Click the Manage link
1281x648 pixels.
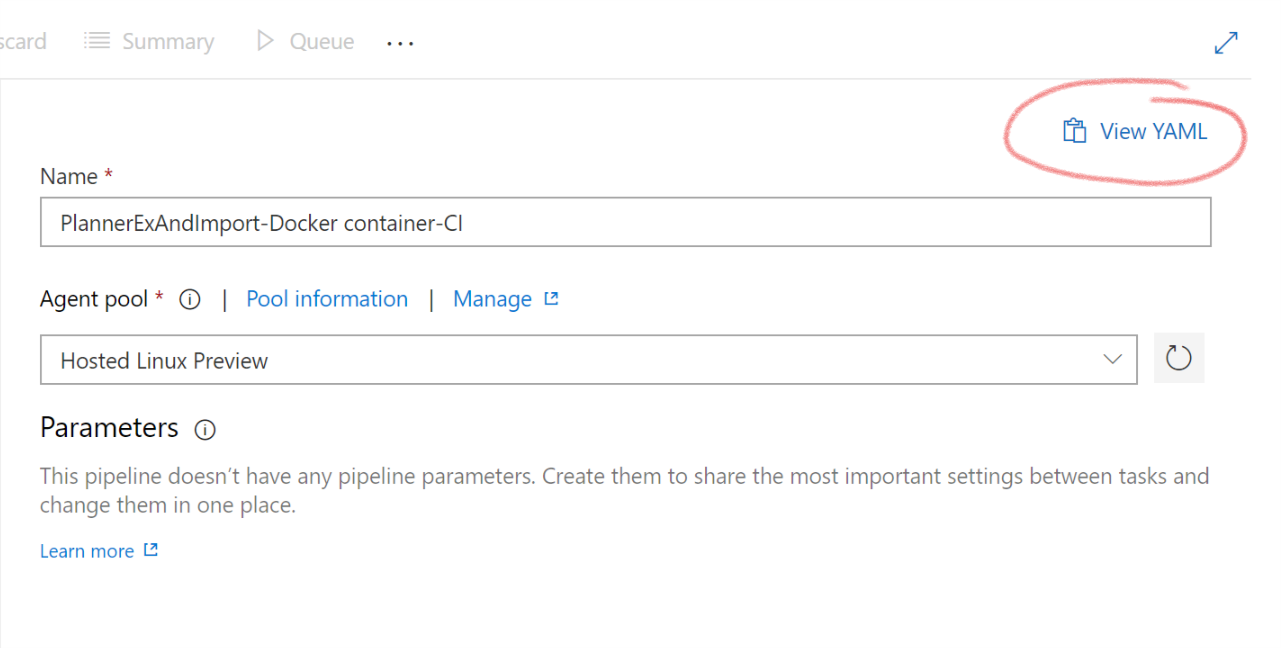click(x=492, y=298)
